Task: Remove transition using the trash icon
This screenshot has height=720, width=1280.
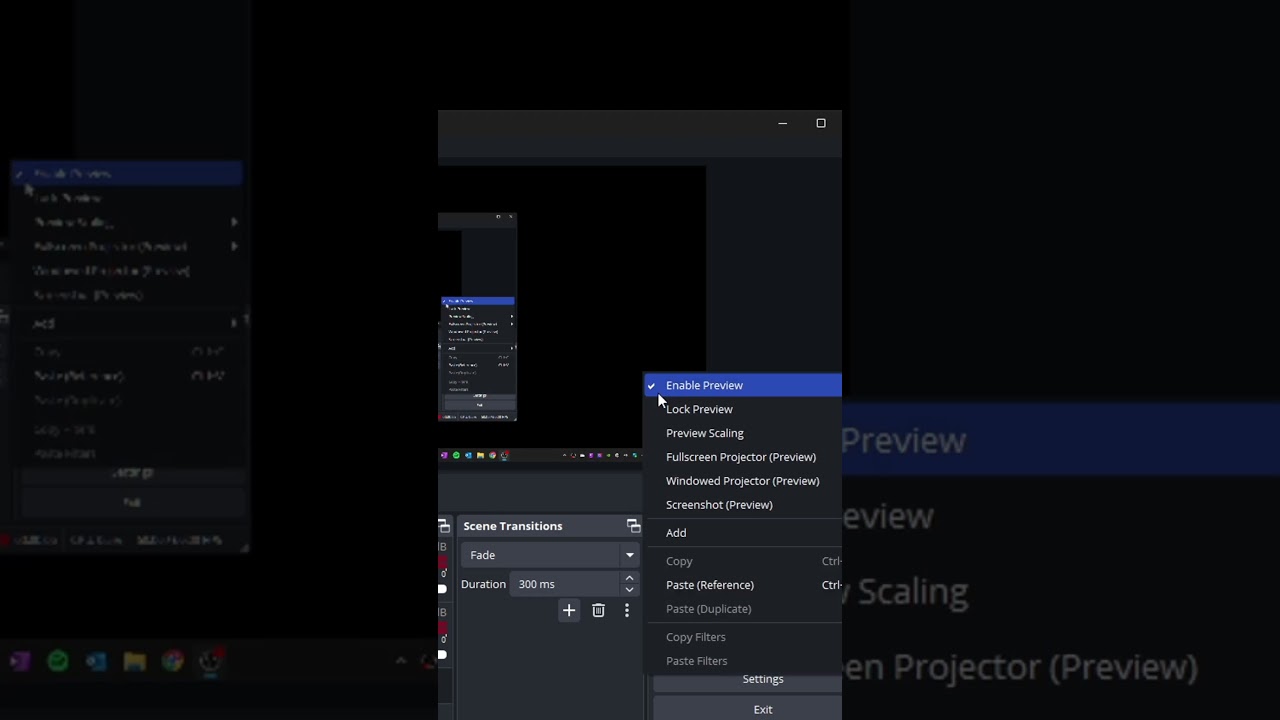Action: tap(598, 610)
